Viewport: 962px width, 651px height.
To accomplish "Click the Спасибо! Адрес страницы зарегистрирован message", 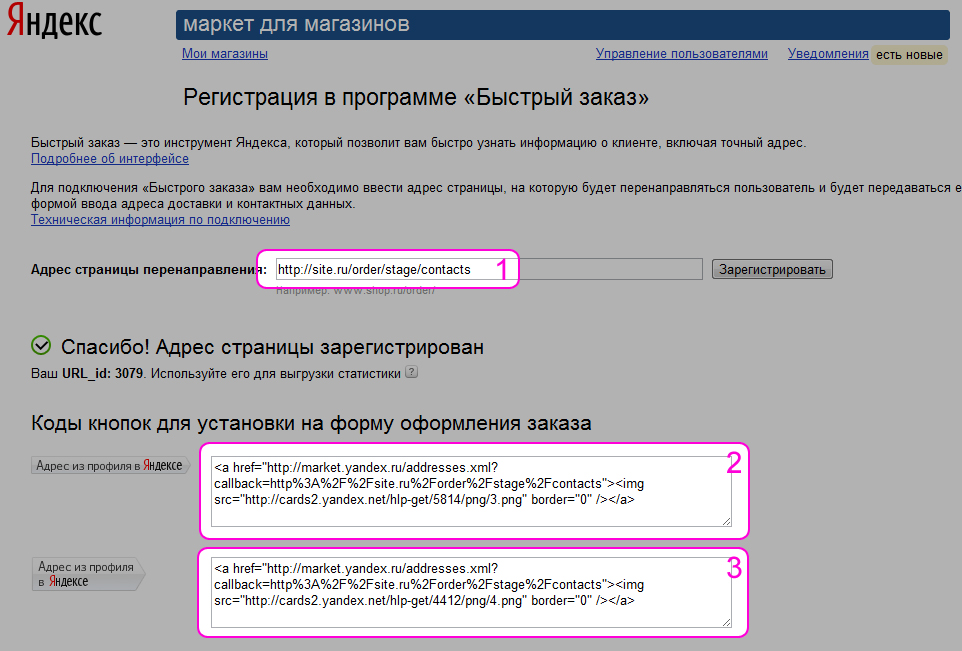I will [x=272, y=347].
